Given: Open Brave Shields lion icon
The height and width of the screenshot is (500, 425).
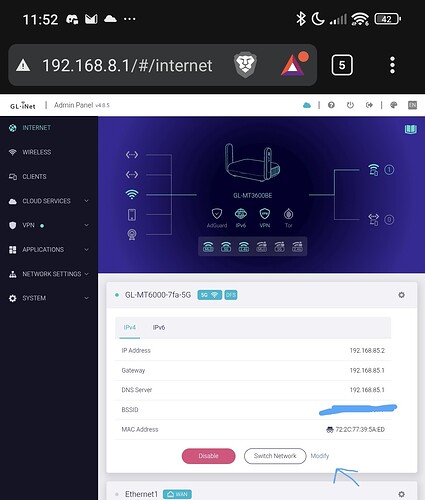Looking at the screenshot, I should (245, 65).
